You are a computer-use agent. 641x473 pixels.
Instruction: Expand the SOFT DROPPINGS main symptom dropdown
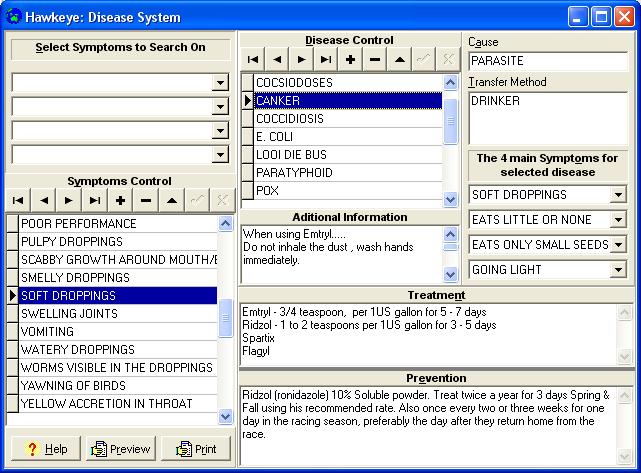pyautogui.click(x=618, y=195)
